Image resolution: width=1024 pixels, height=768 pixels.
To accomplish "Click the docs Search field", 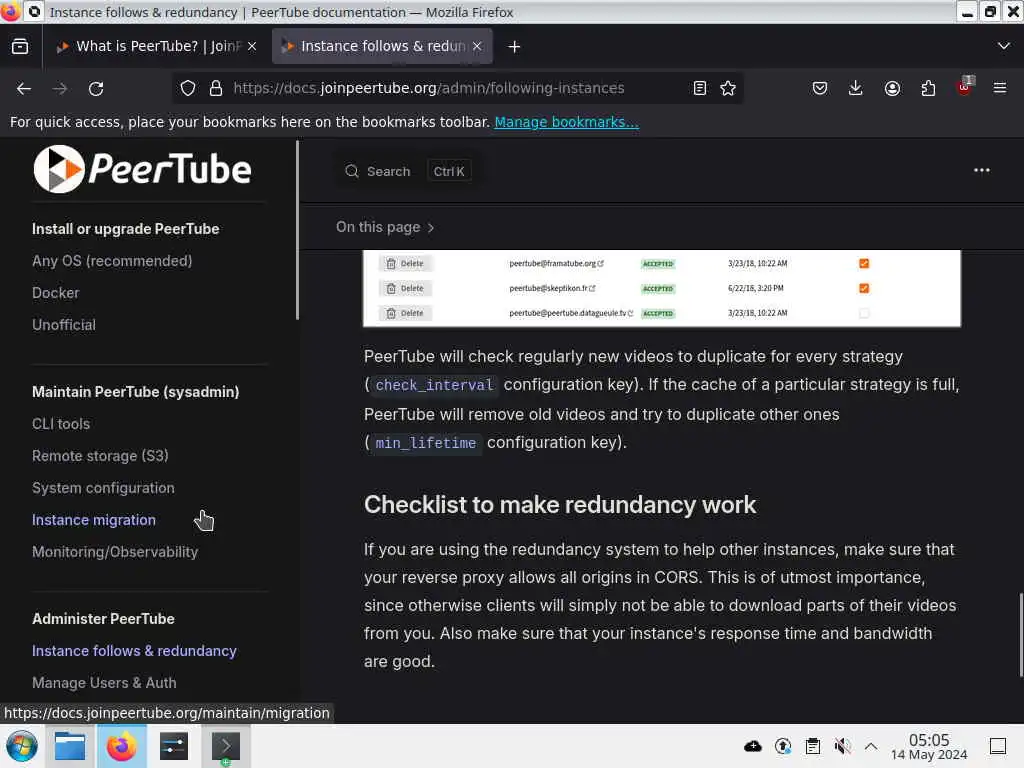I will point(408,171).
